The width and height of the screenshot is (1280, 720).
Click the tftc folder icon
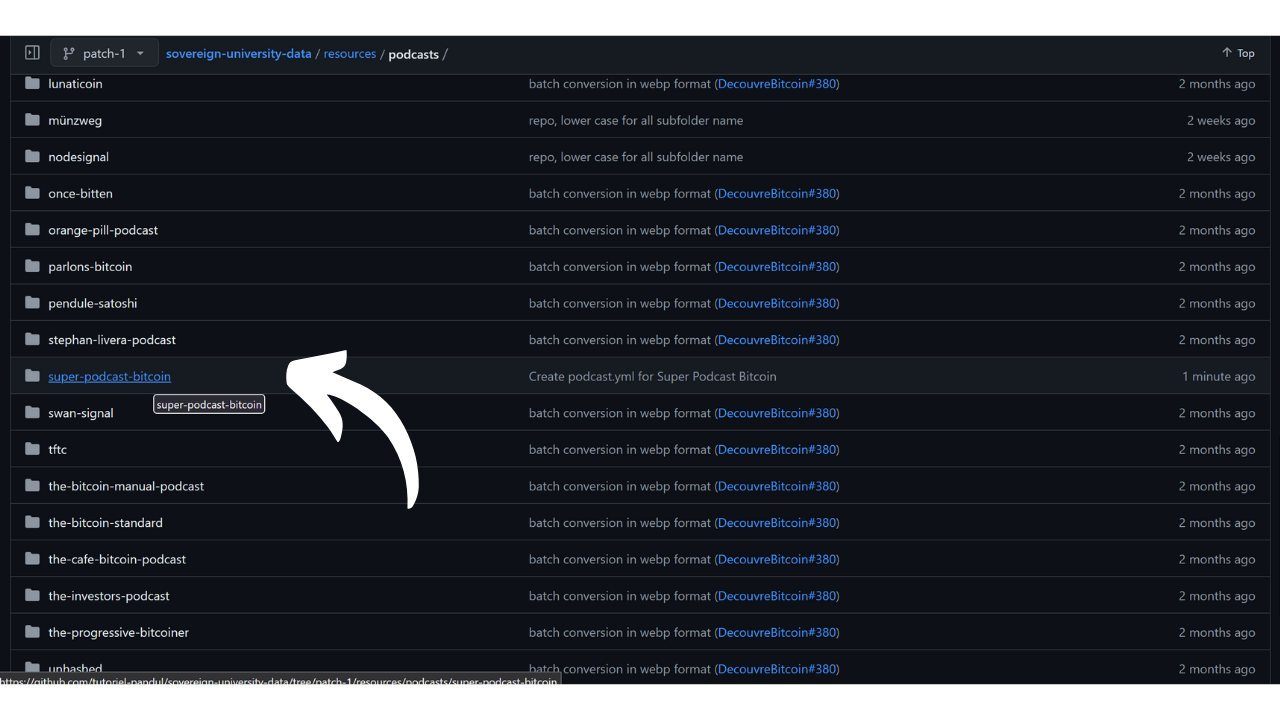click(32, 449)
